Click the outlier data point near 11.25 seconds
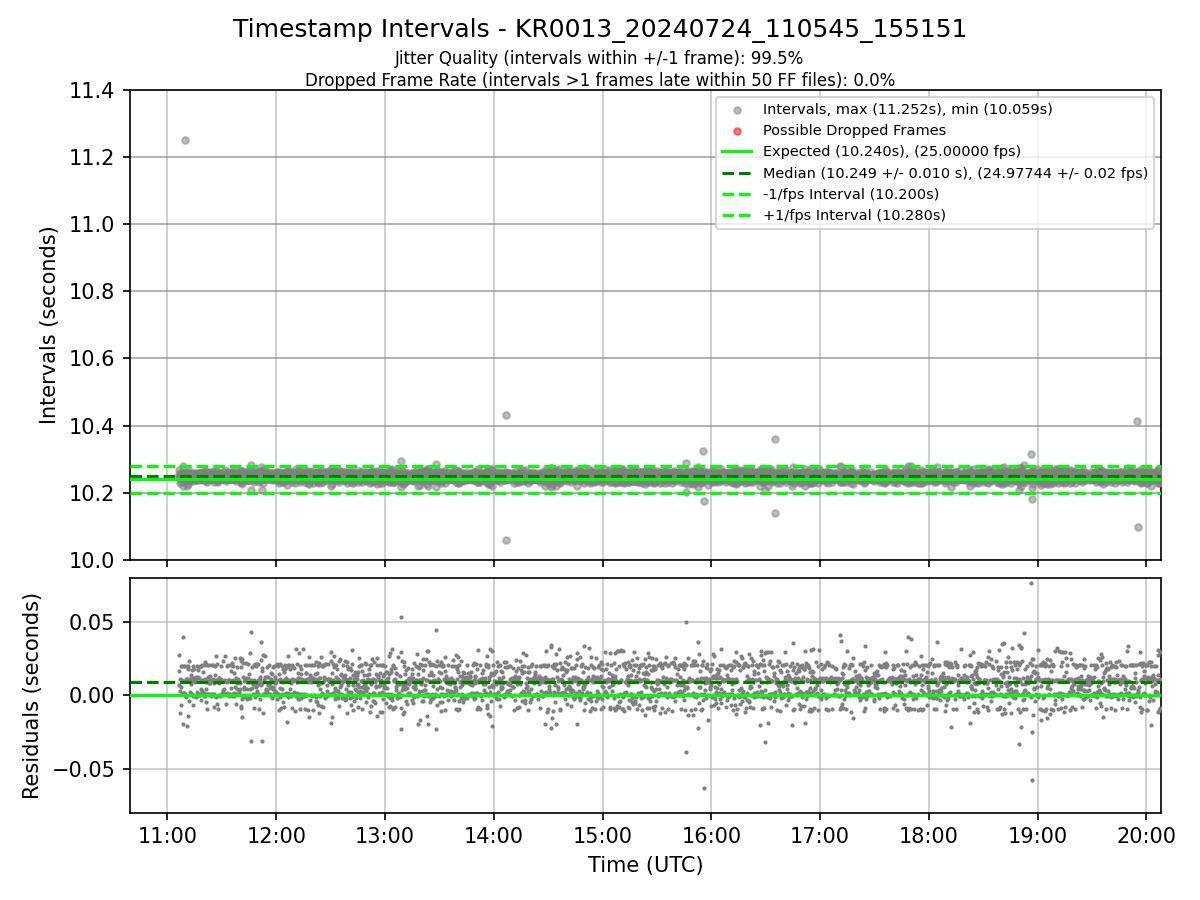The height and width of the screenshot is (900, 1200). point(185,140)
